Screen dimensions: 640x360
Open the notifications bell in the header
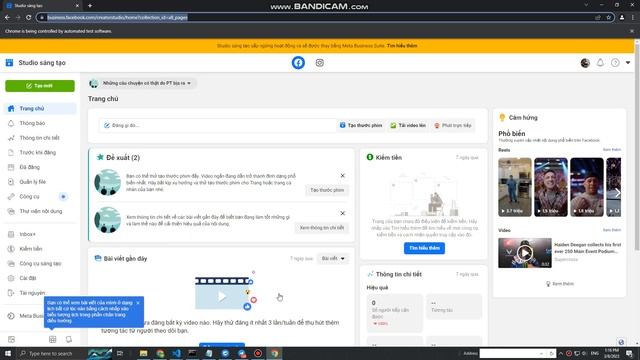tap(600, 63)
